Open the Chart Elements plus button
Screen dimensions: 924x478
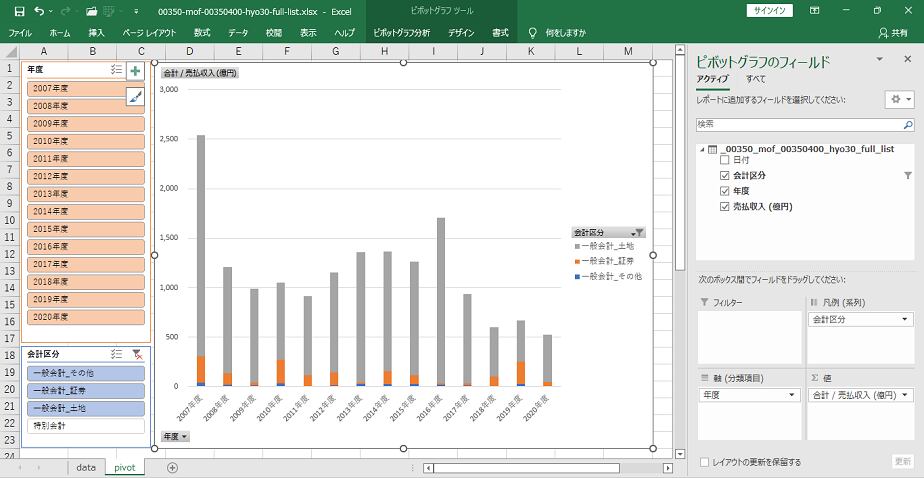click(135, 71)
